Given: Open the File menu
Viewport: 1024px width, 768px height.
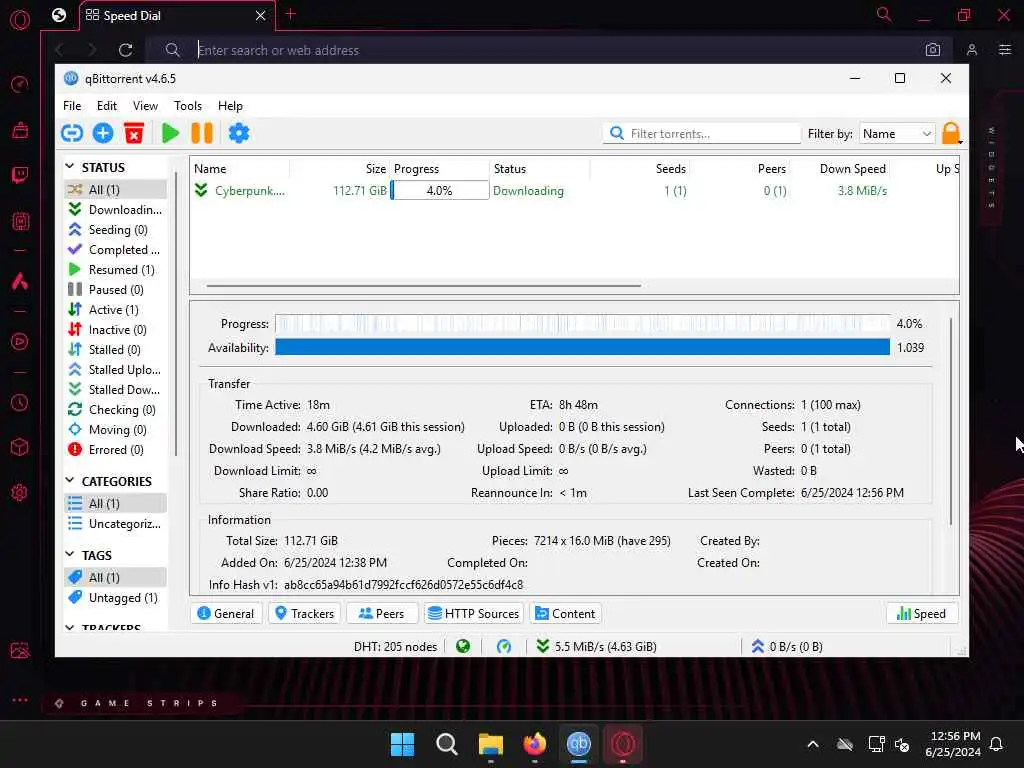Looking at the screenshot, I should pos(72,106).
